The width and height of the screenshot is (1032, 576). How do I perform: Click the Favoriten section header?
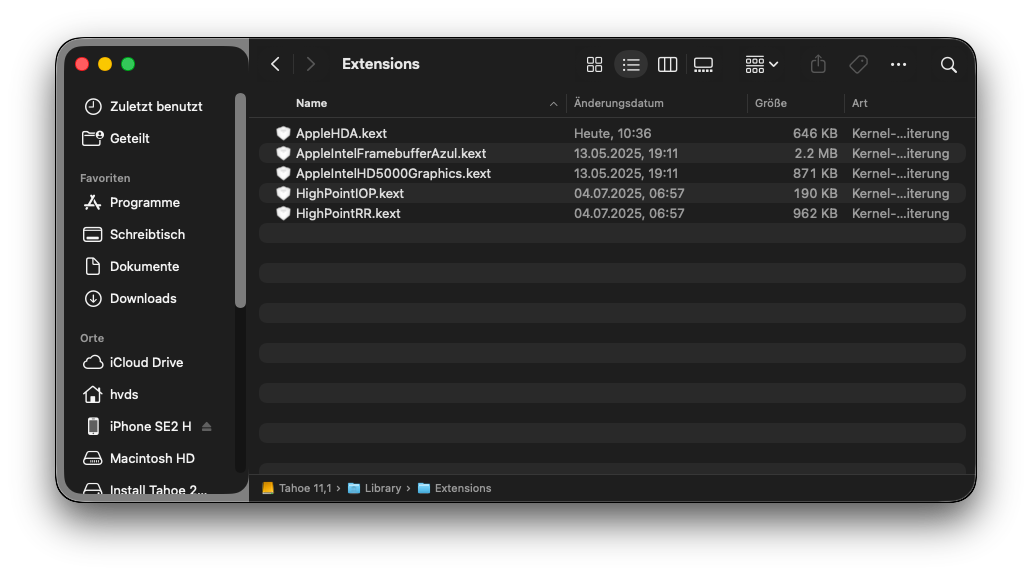tap(105, 178)
